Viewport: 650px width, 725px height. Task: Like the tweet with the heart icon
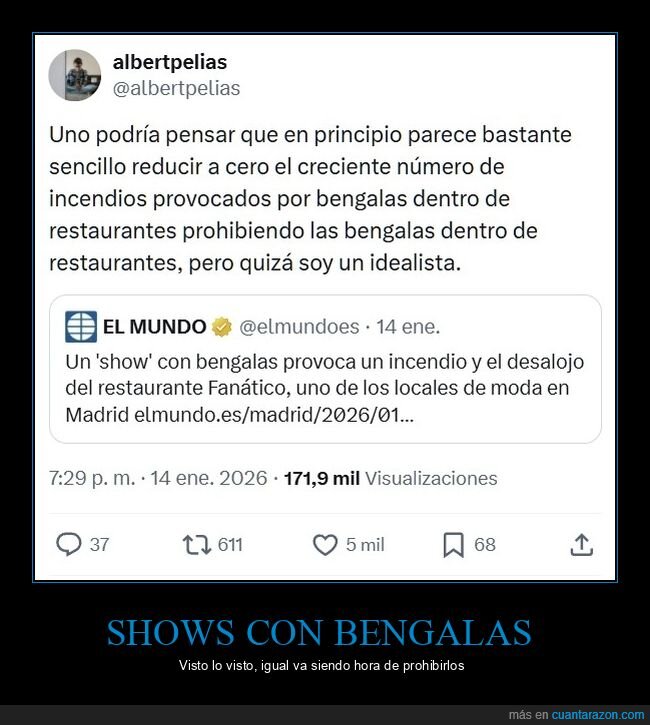pos(325,545)
